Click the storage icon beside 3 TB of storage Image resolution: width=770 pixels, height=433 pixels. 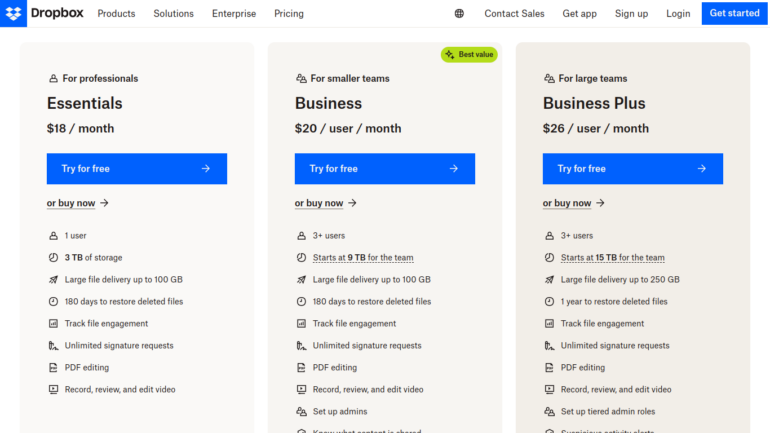pos(53,258)
